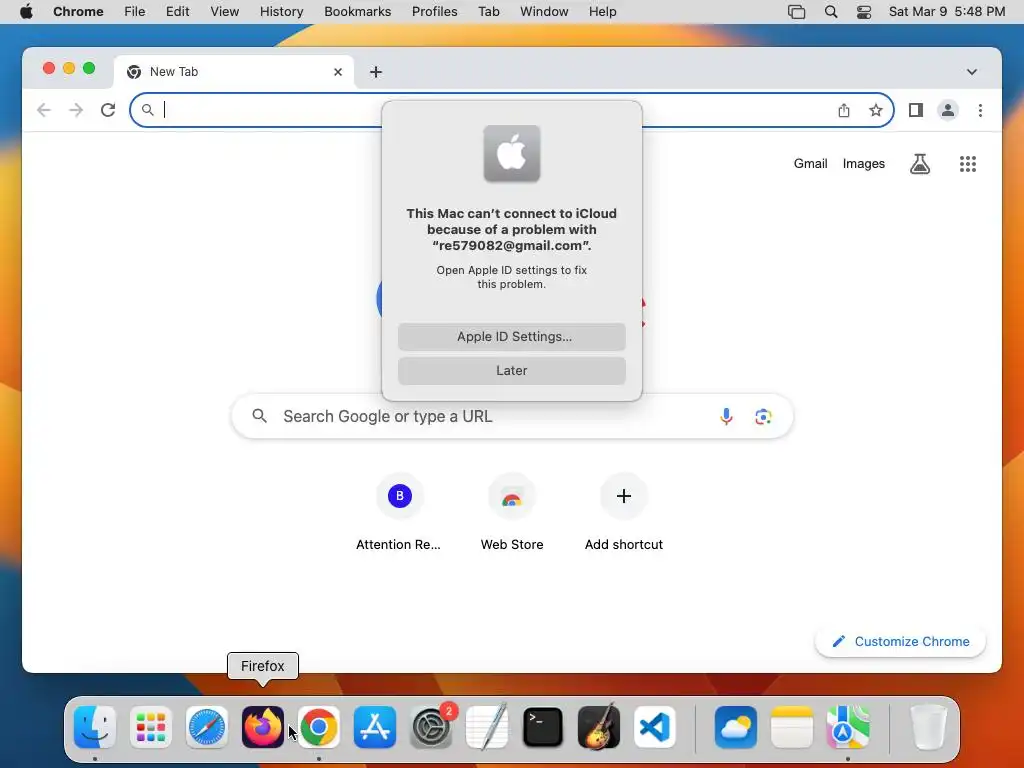Open the Tab menu
1024x768 pixels.
[488, 12]
